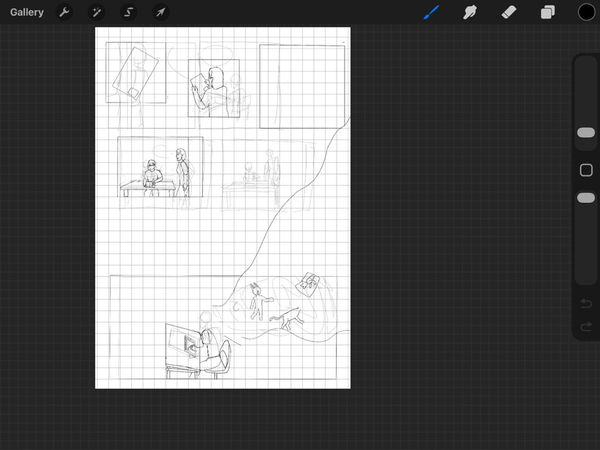Viewport: 600px width, 450px height.
Task: Select the Eraser tool
Action: coord(509,12)
